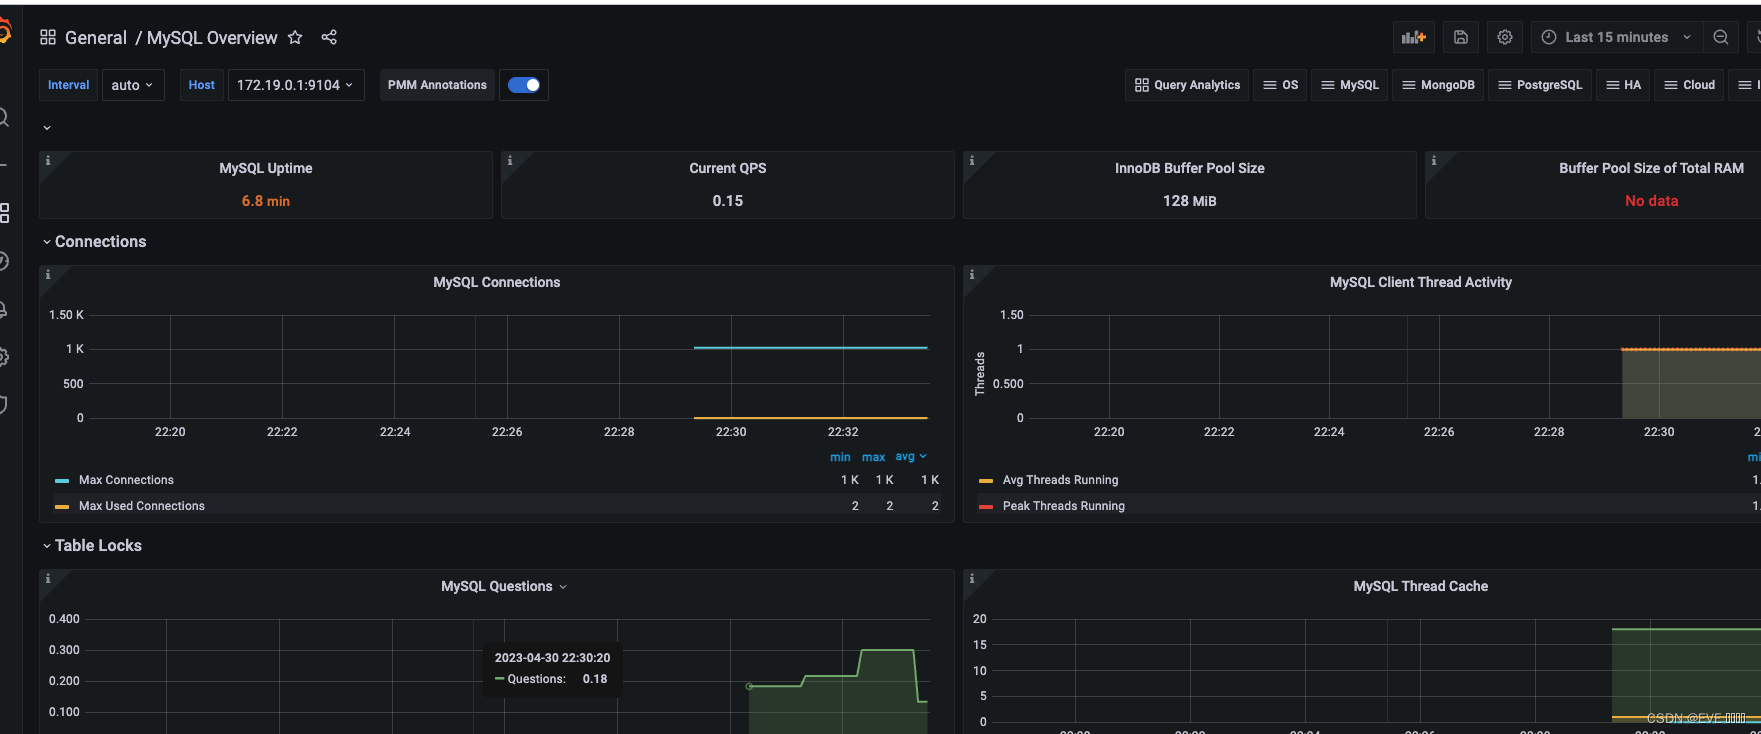Click the Interval variable label
The width and height of the screenshot is (1761, 734).
tap(69, 85)
